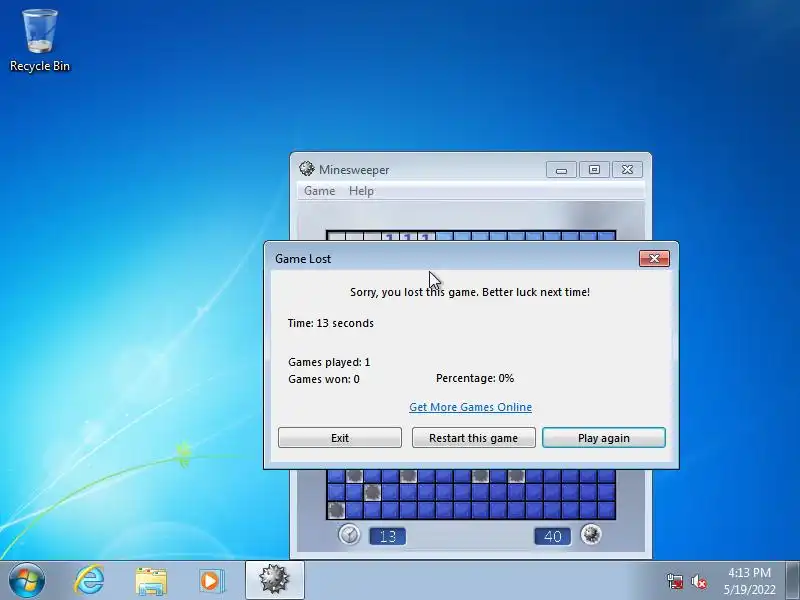Click the Play again button
The height and width of the screenshot is (600, 800).
(x=604, y=438)
